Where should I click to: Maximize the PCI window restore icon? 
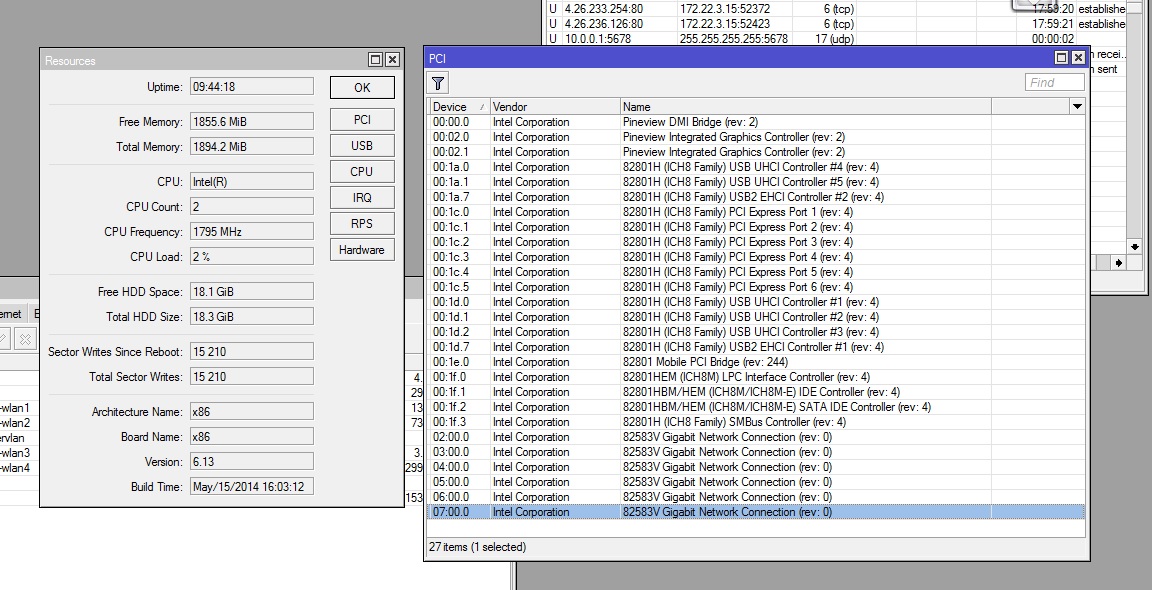1062,57
